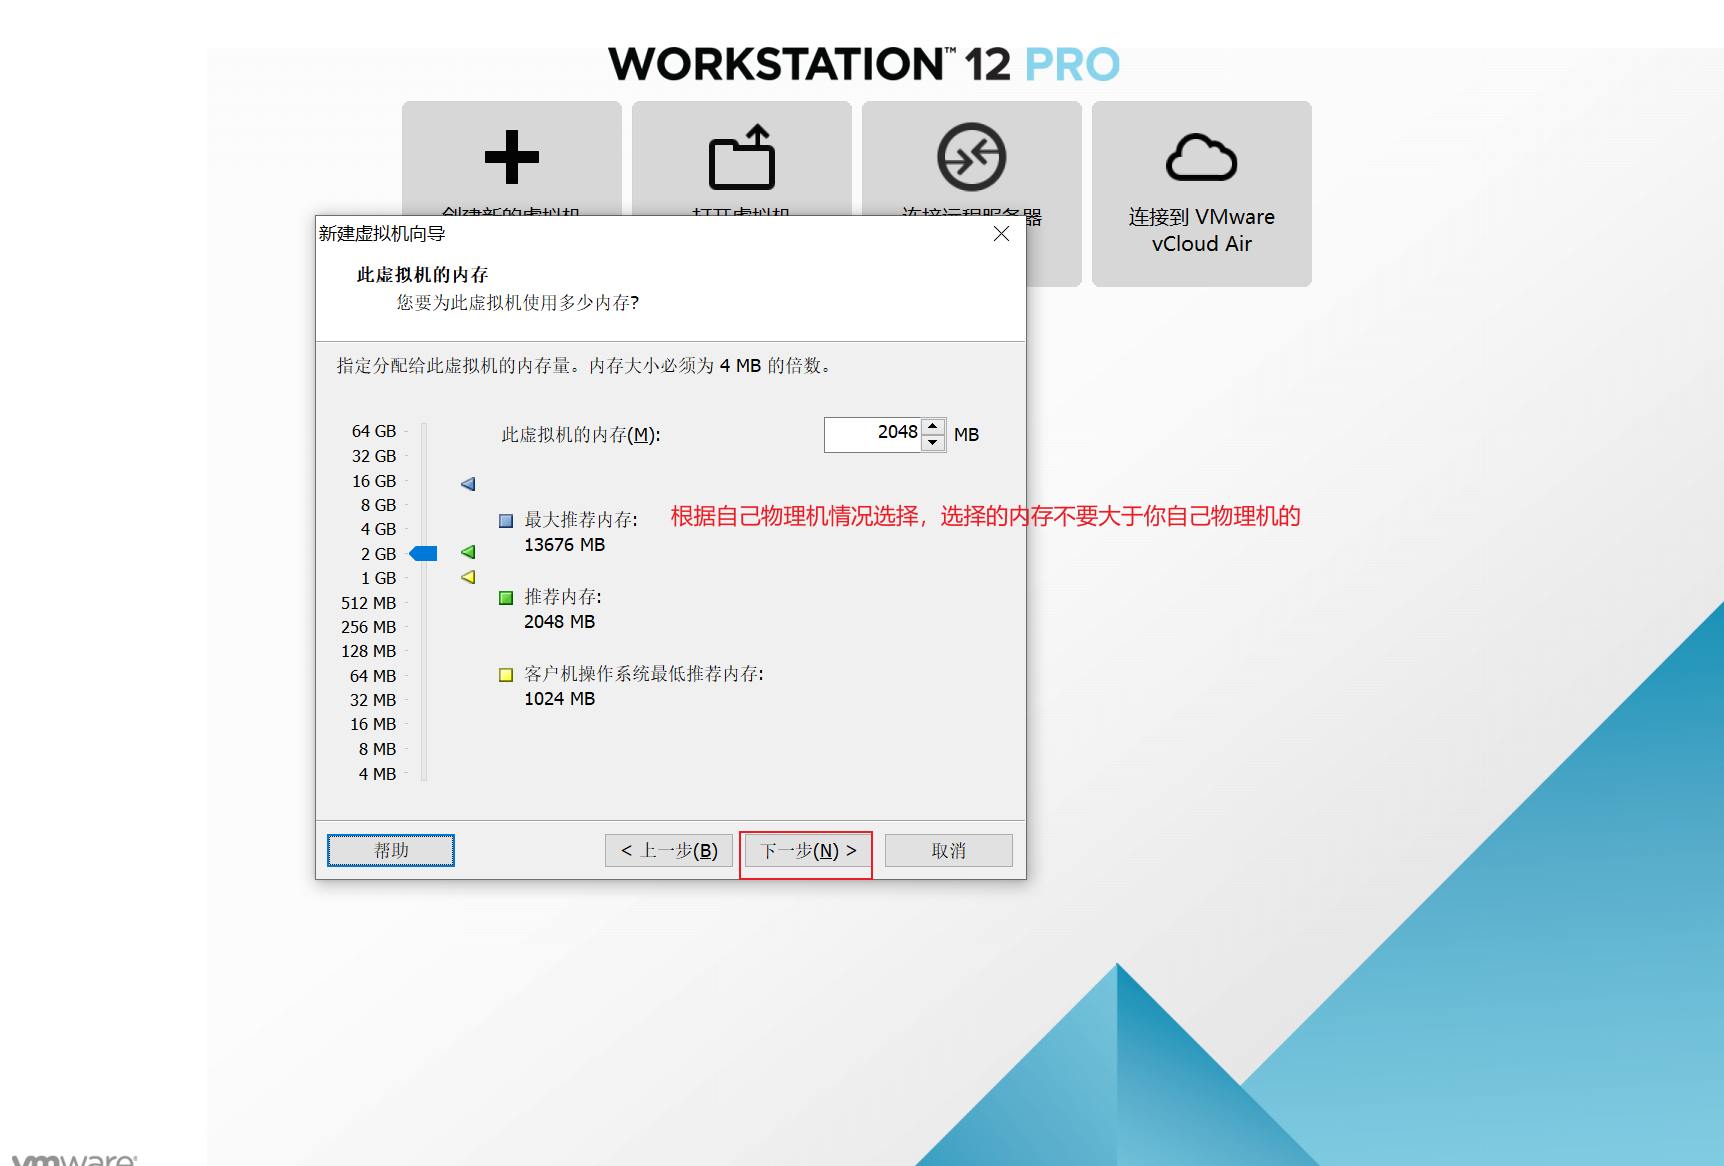Click the 4 MB label on memory scale
Screen dimensions: 1724x1166
point(377,774)
